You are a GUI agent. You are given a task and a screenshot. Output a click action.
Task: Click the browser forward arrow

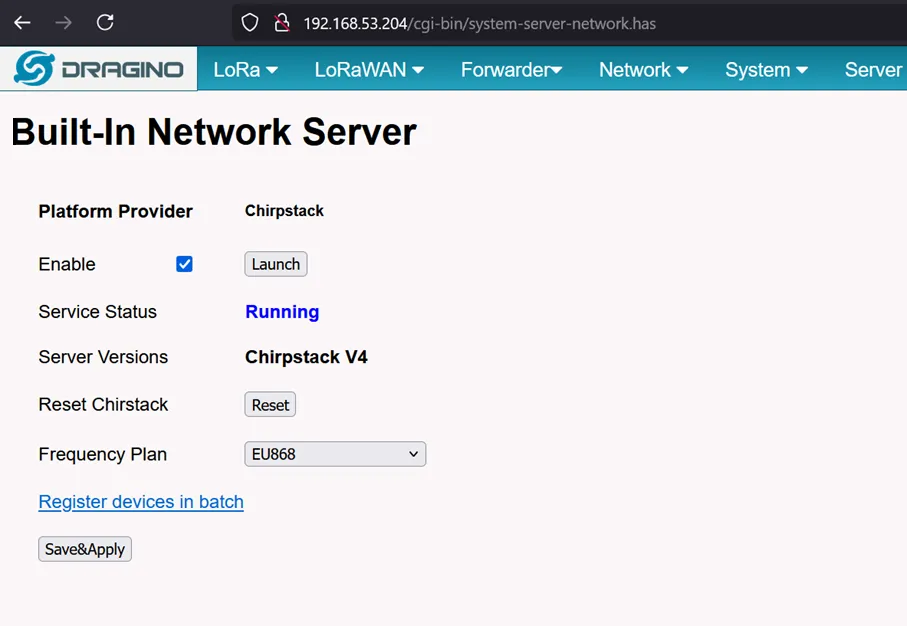pyautogui.click(x=64, y=22)
